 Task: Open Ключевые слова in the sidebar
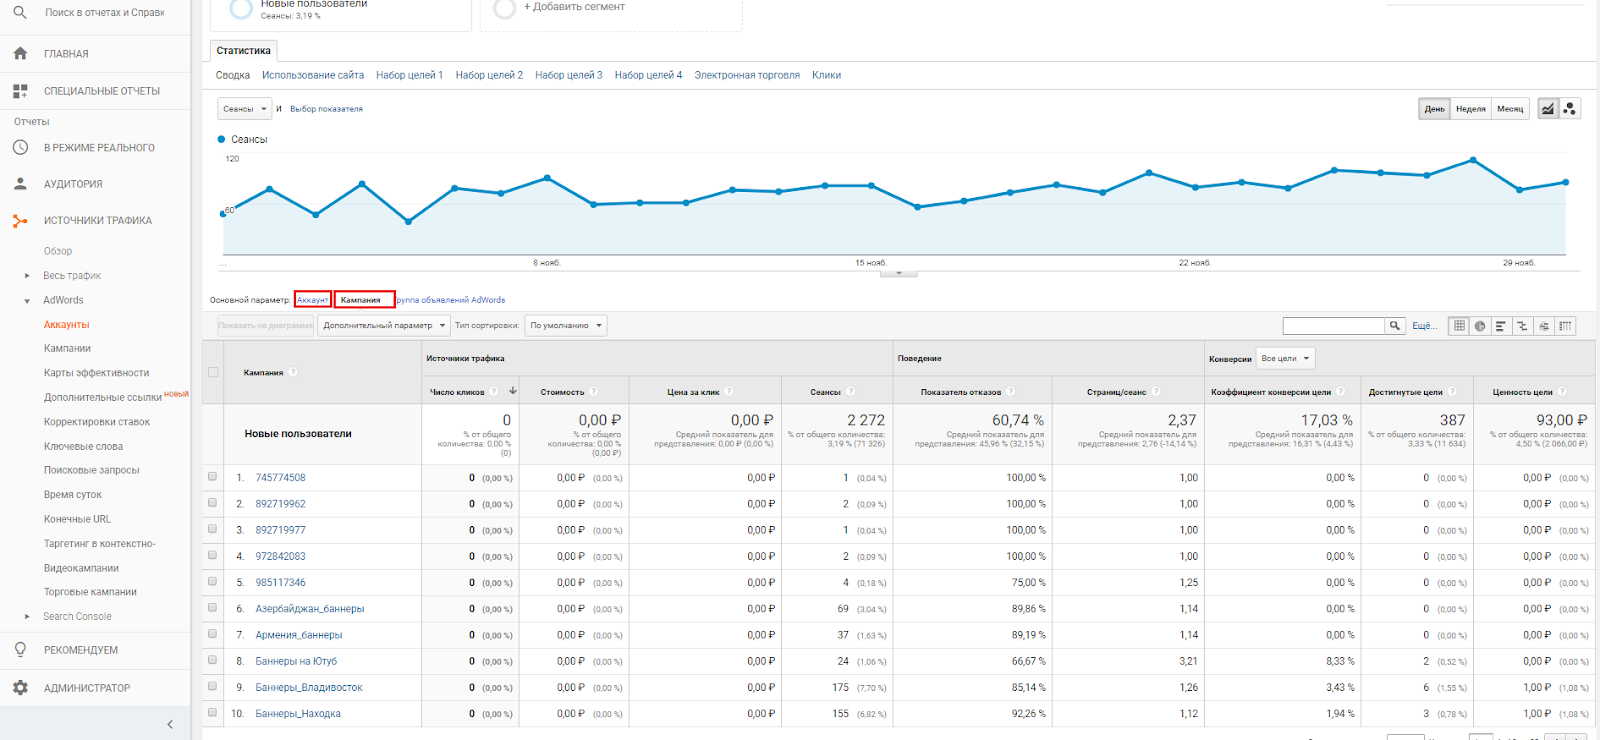[x=83, y=446]
